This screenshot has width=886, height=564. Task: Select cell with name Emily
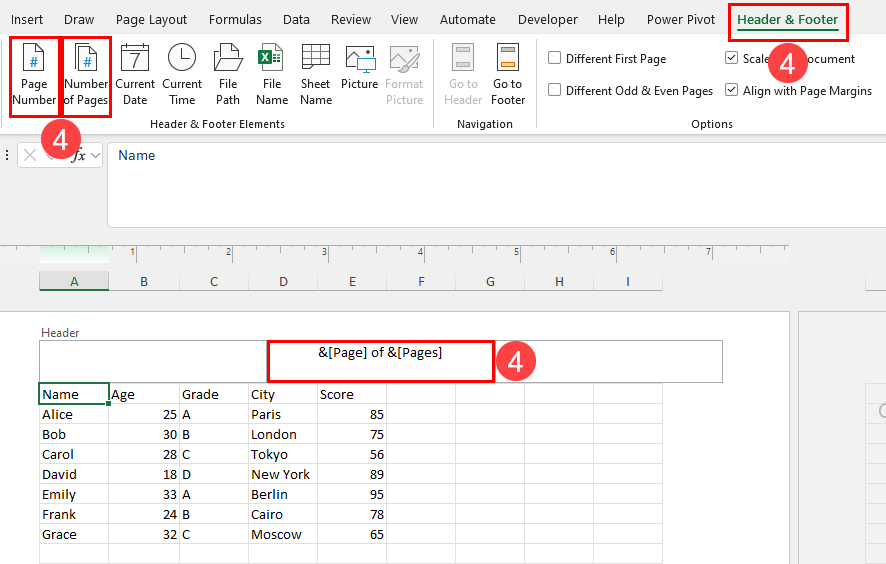74,494
